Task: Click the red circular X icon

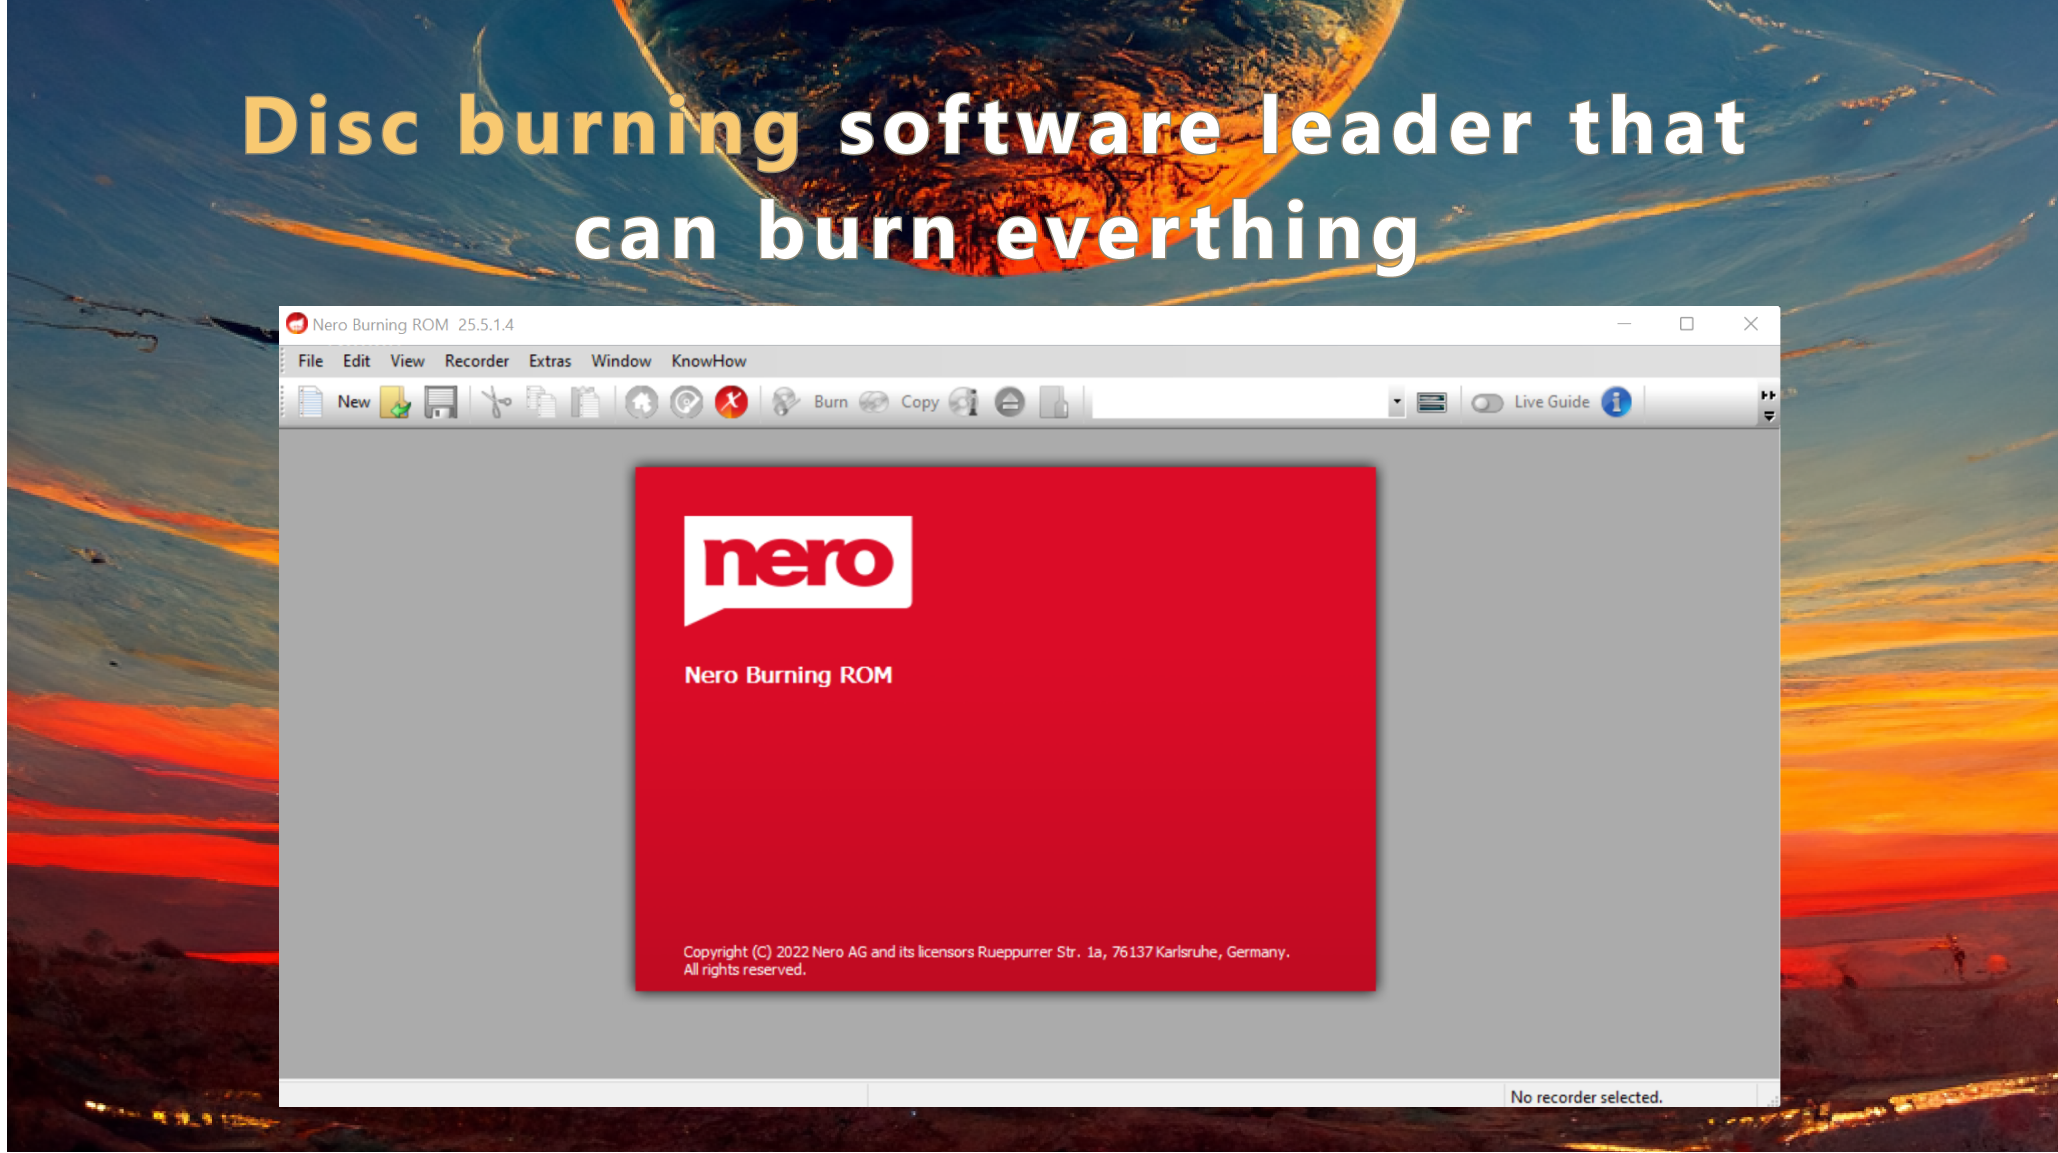Action: point(731,402)
